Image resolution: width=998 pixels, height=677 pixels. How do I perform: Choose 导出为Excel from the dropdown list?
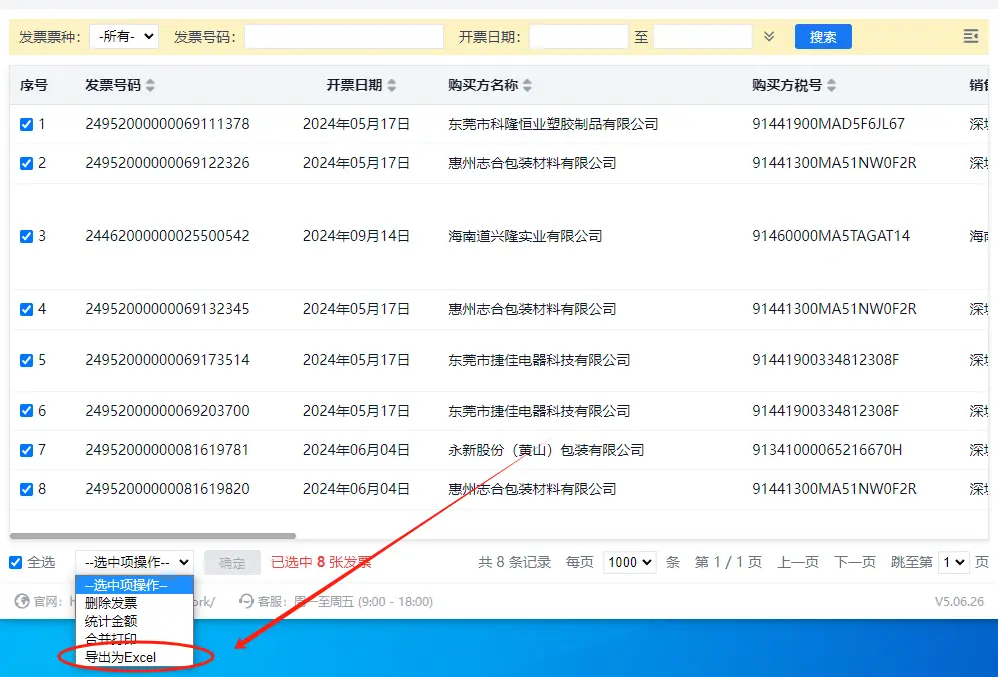coord(134,657)
